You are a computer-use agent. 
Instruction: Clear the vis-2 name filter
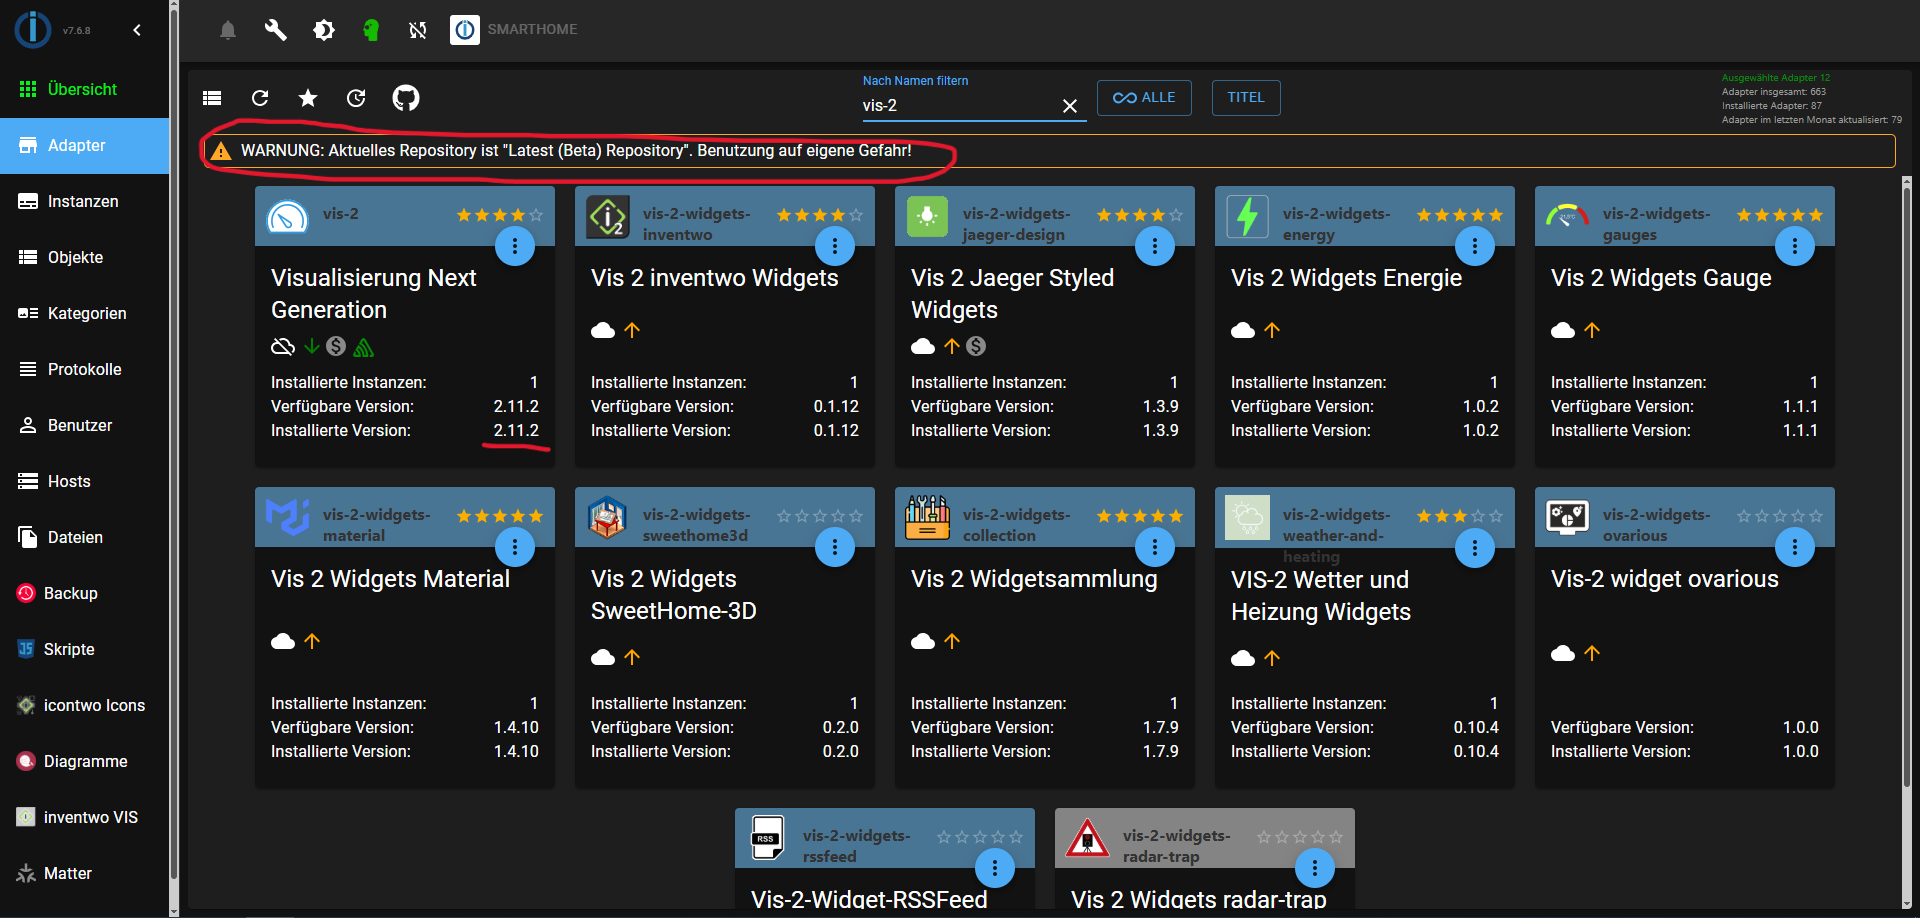[x=1069, y=106]
